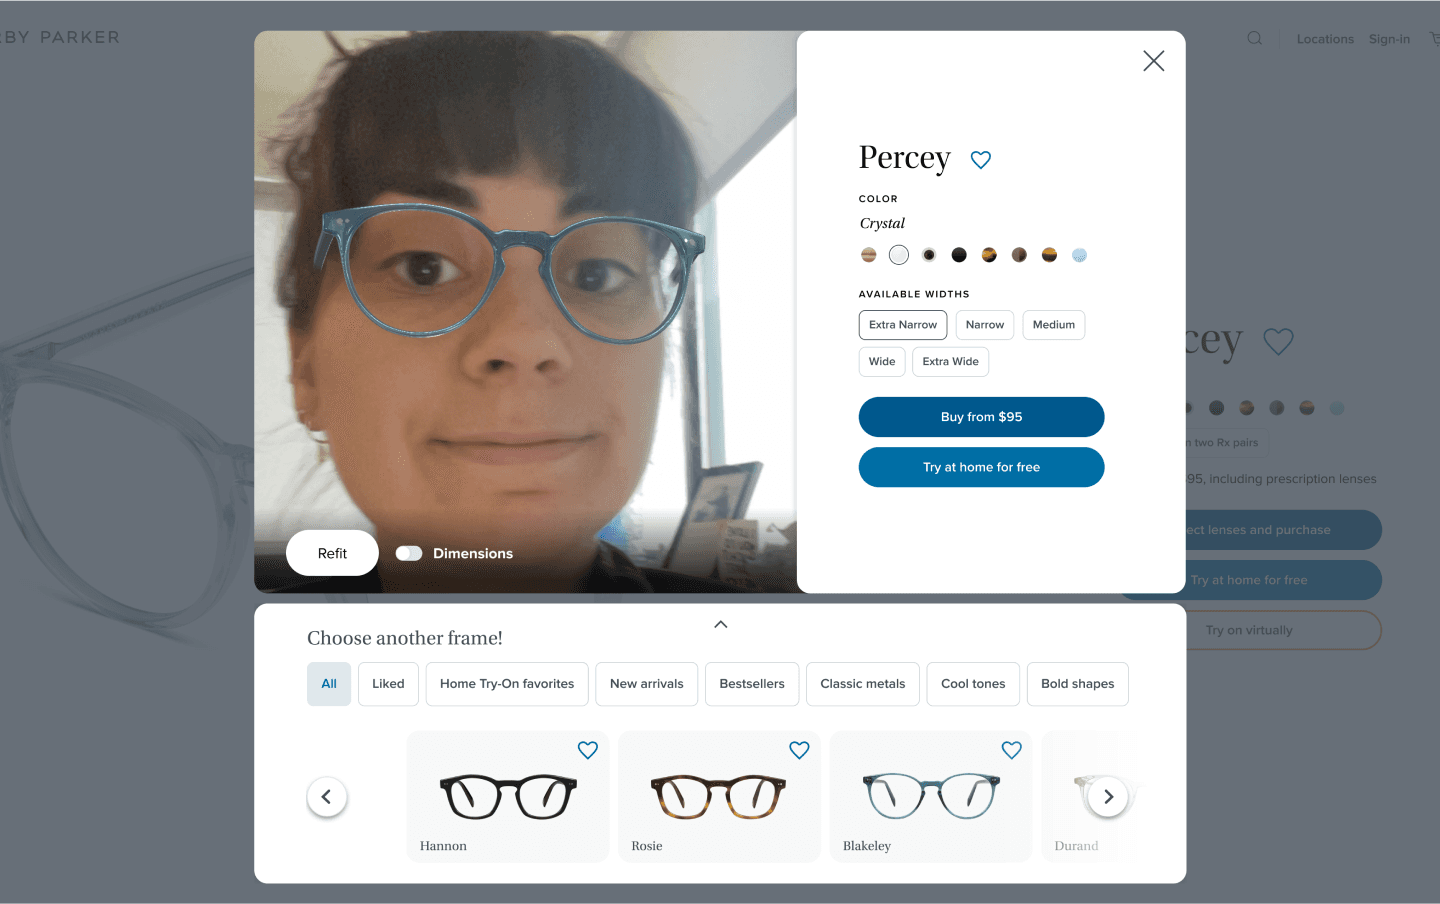This screenshot has width=1440, height=904.
Task: Select the Medium width
Action: (1054, 325)
